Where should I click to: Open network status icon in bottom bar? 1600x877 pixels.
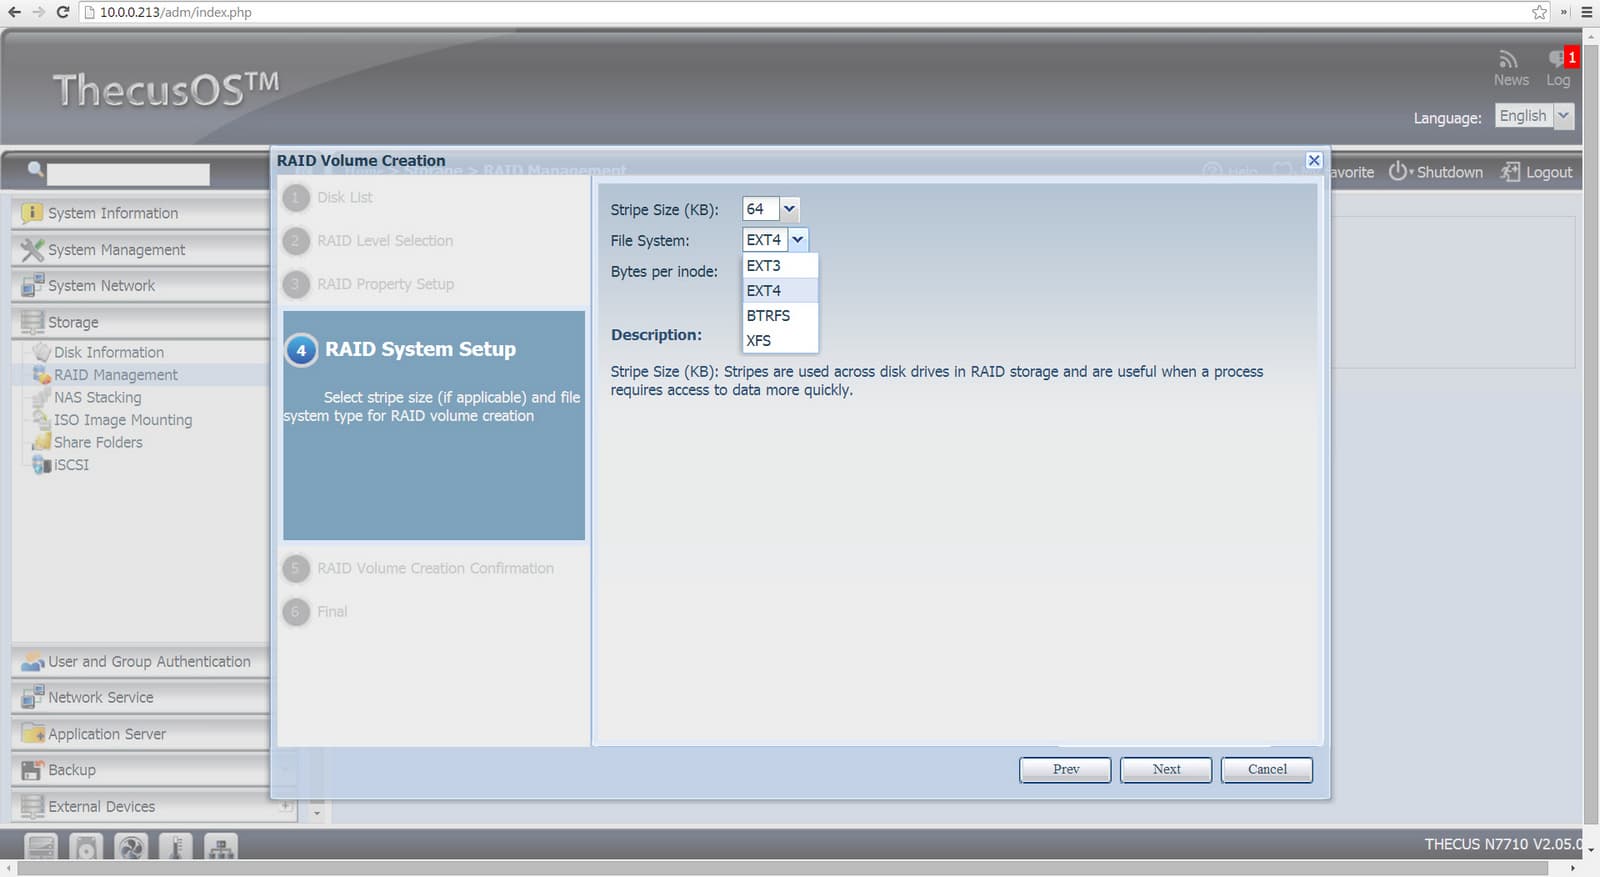(x=221, y=847)
